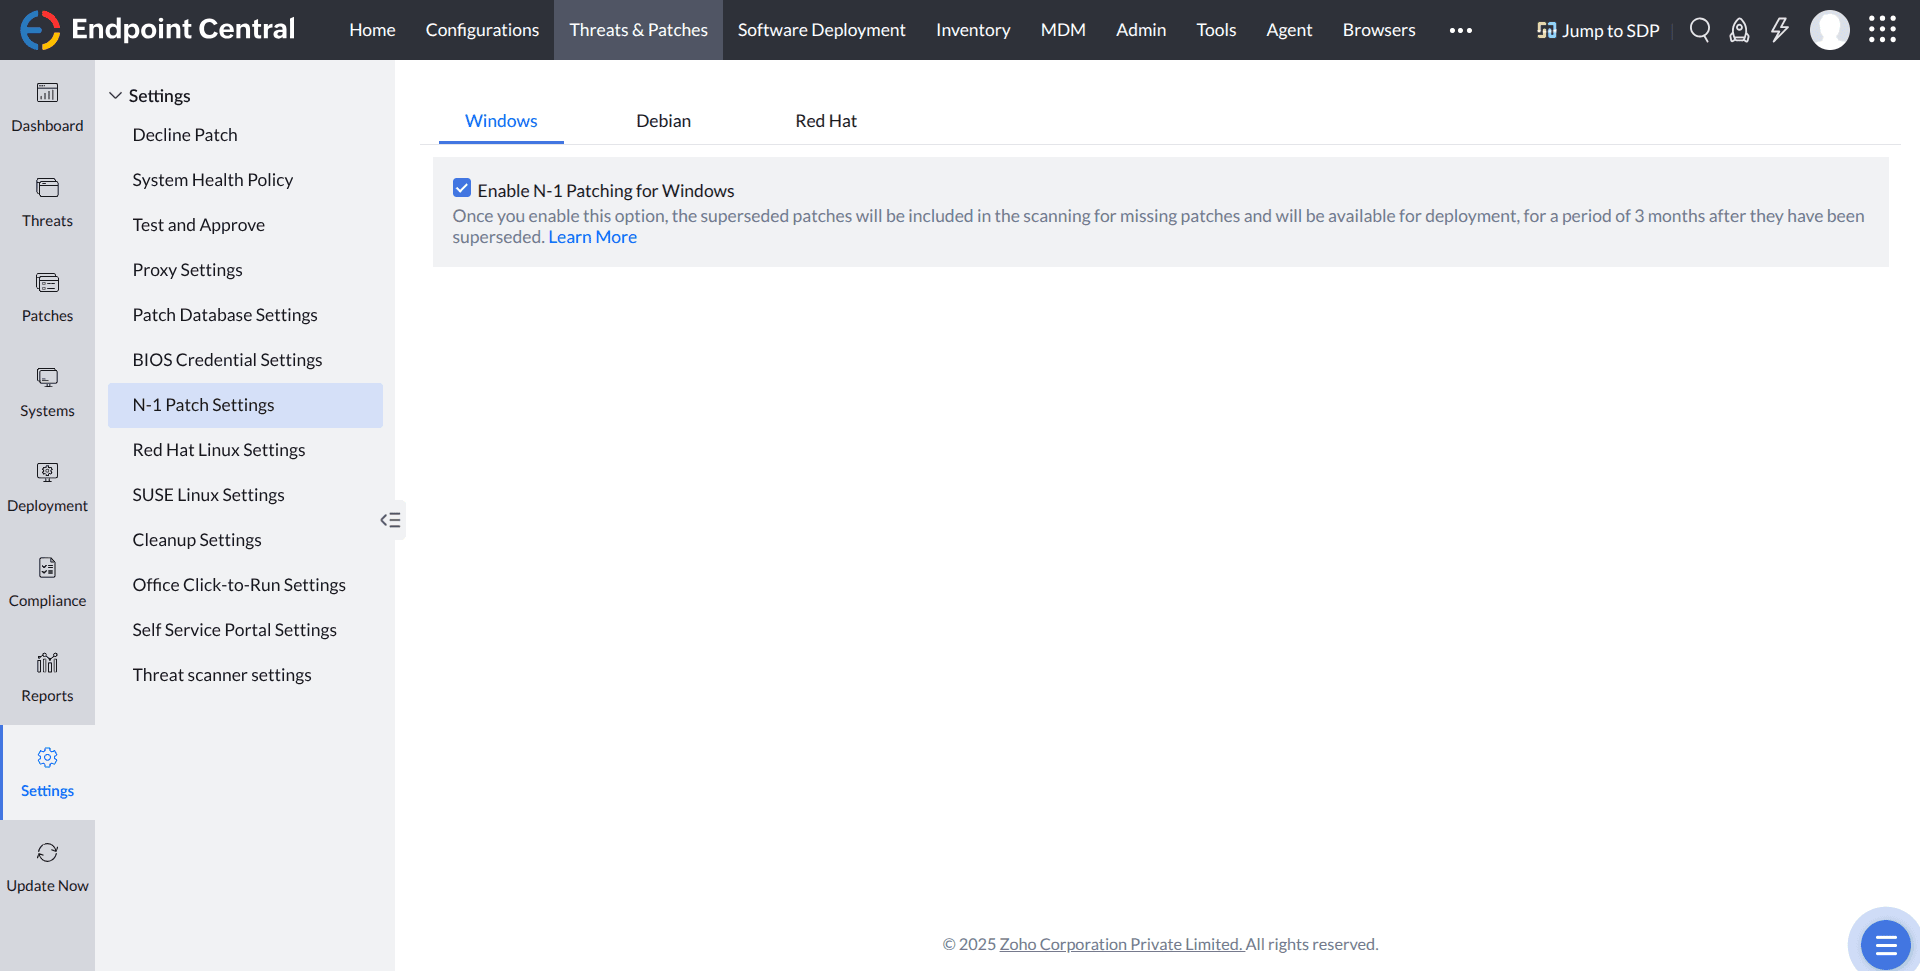Viewport: 1920px width, 971px height.
Task: Open the Admin menu
Action: coord(1141,30)
